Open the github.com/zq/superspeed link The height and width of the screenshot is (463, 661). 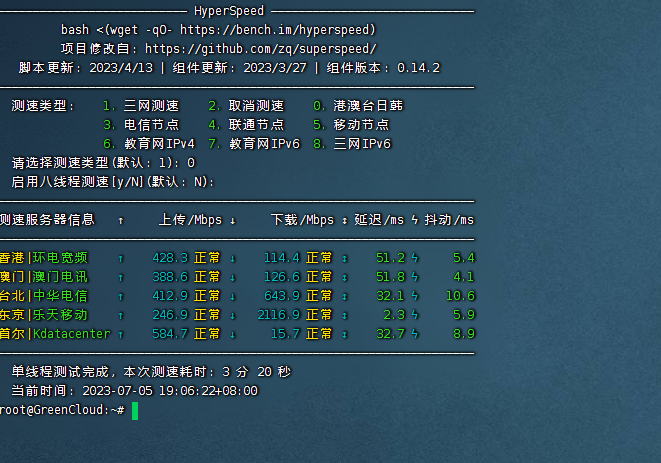[x=261, y=49]
